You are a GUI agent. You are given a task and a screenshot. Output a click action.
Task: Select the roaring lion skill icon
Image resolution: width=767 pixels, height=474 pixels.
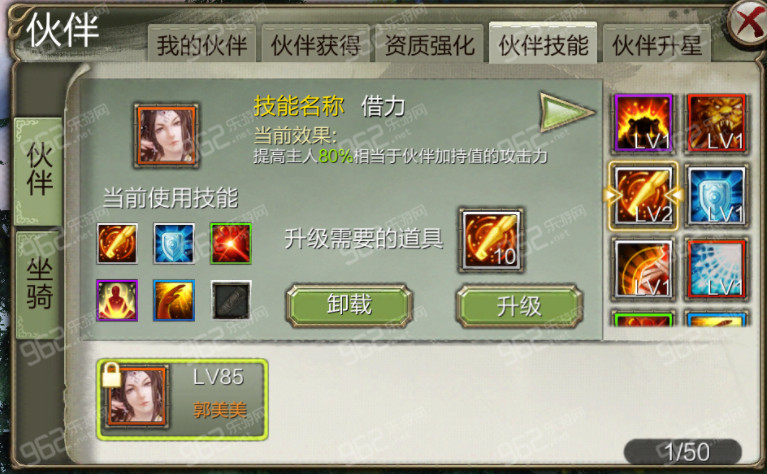click(716, 122)
